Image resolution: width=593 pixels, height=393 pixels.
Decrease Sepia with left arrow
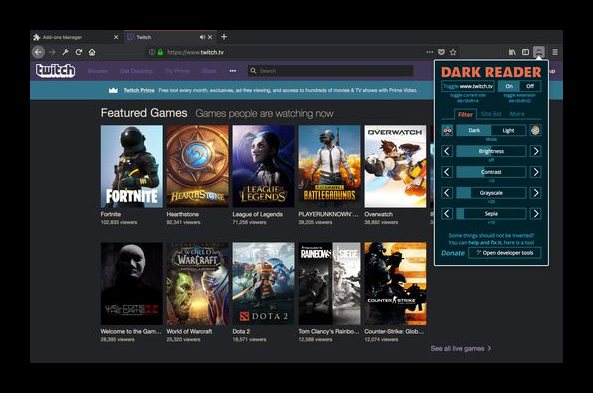pos(447,214)
